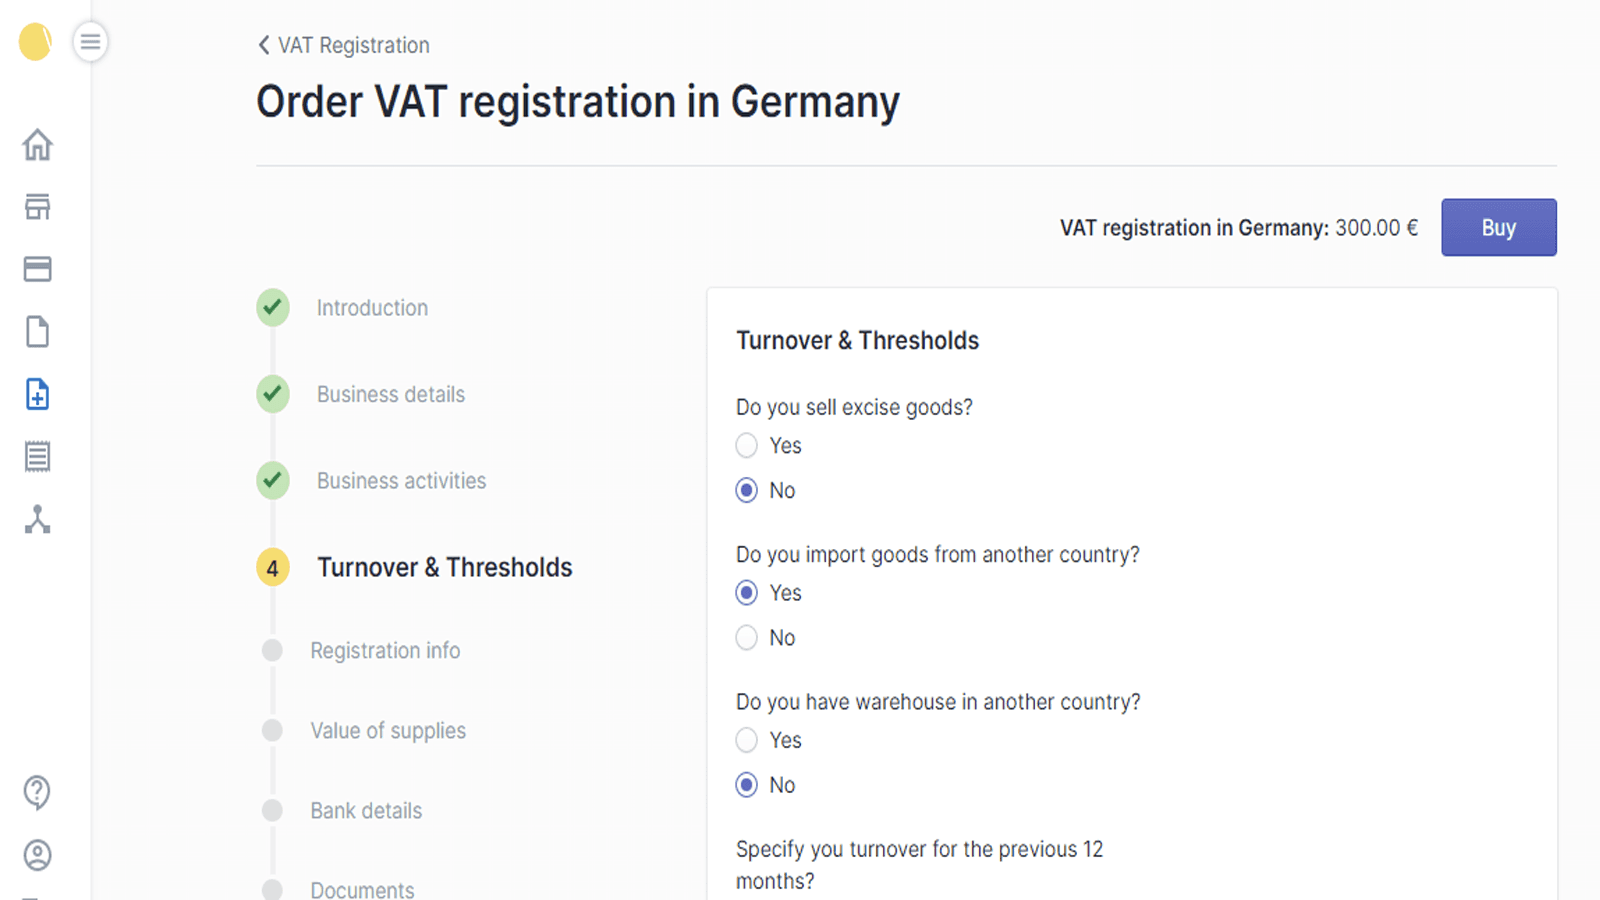Expand the Bank details section

366,810
